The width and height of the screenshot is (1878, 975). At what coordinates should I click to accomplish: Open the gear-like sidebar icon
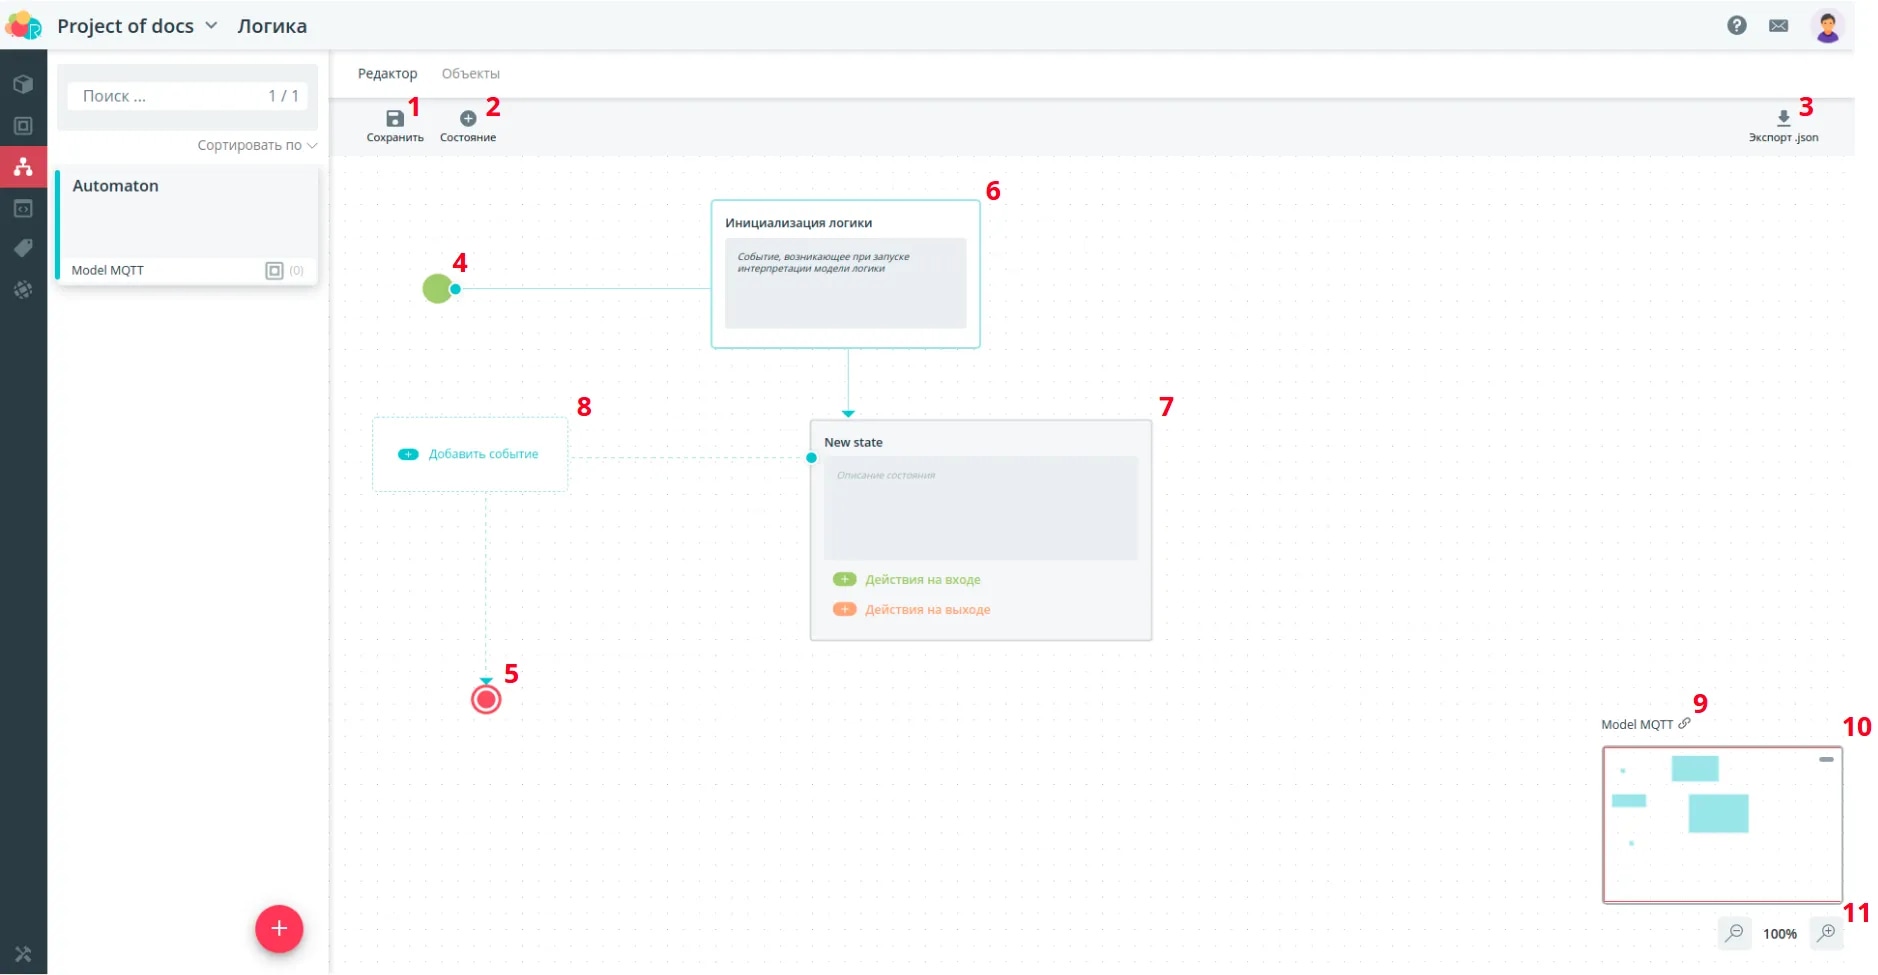[23, 290]
